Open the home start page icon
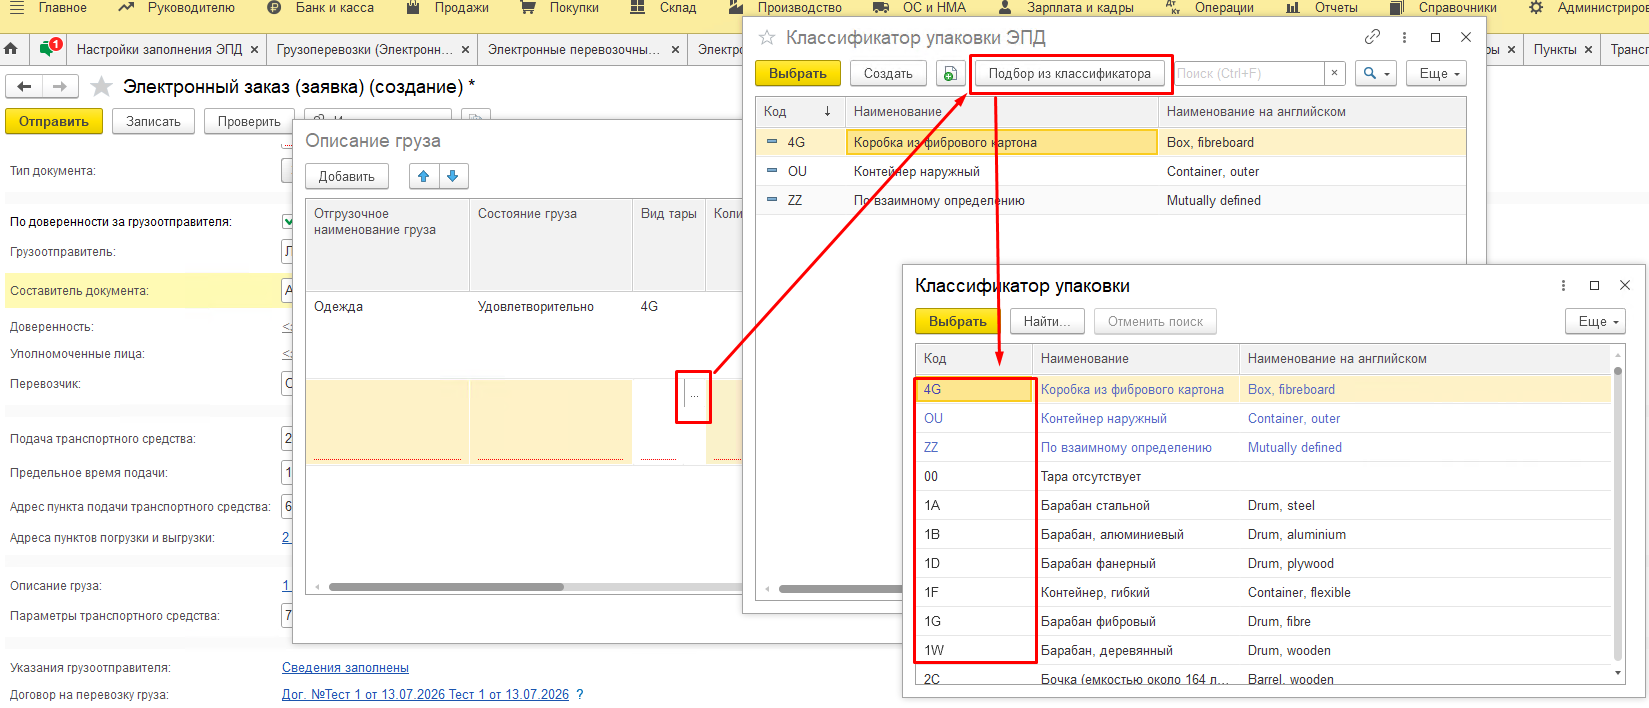The height and width of the screenshot is (708, 1649). click(11, 49)
